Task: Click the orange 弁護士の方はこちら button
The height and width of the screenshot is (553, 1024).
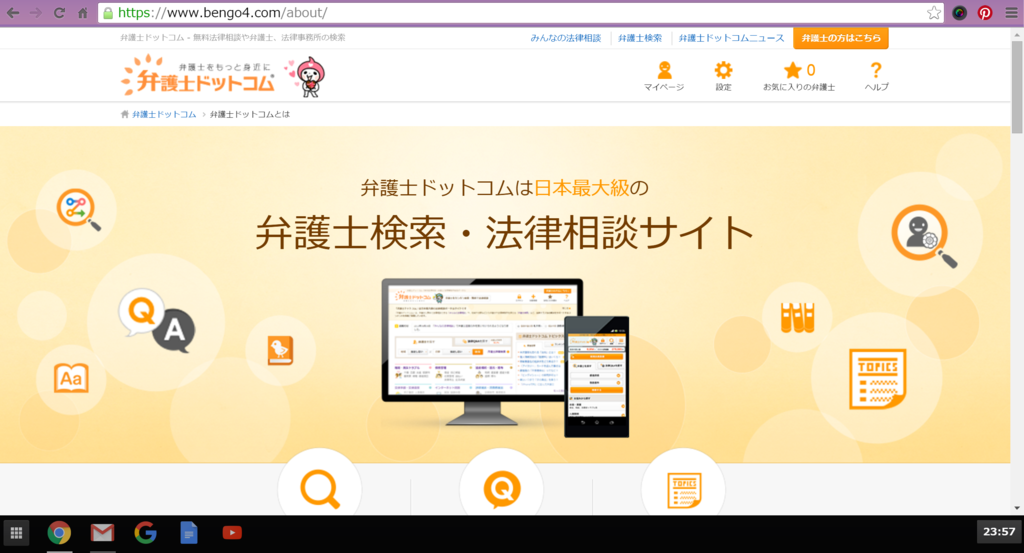Action: pyautogui.click(x=840, y=38)
